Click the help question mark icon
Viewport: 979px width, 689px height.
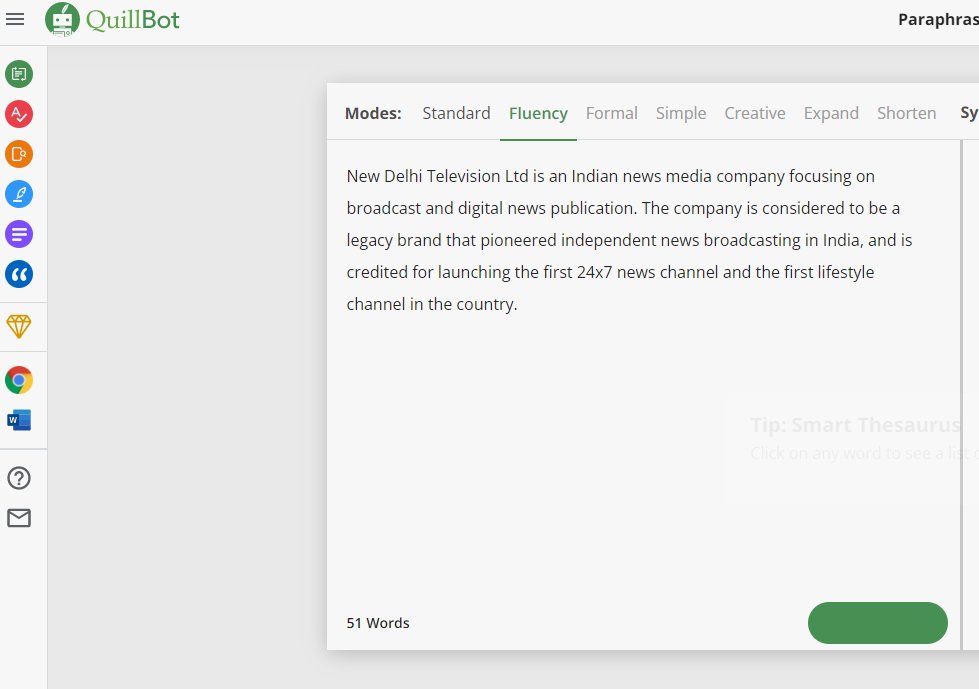tap(19, 478)
